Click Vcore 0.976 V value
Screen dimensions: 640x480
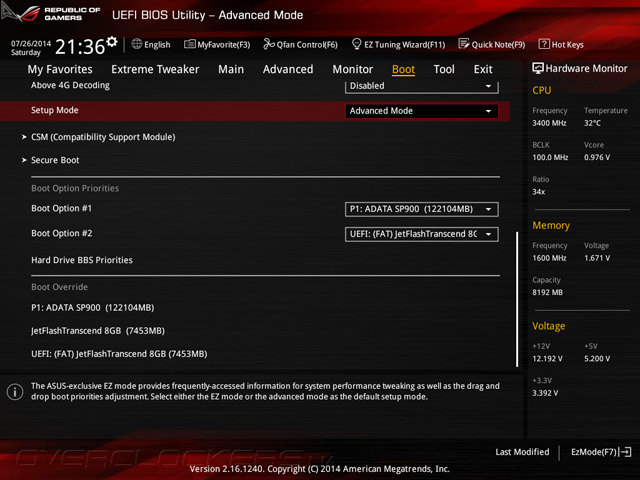(x=597, y=157)
